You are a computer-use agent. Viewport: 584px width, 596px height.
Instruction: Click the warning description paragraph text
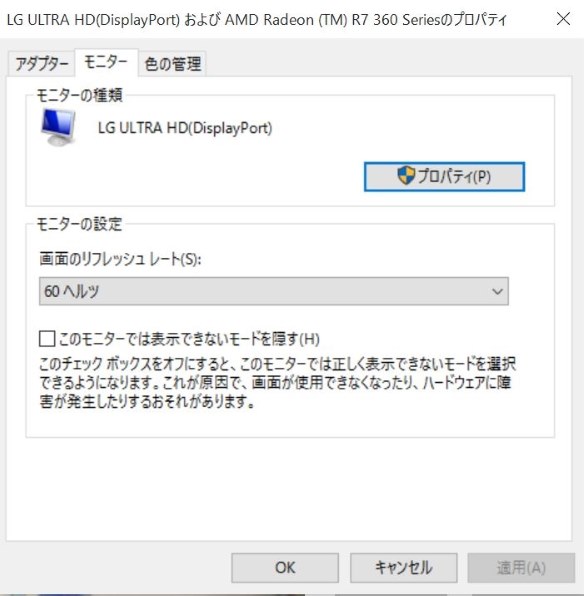click(278, 382)
